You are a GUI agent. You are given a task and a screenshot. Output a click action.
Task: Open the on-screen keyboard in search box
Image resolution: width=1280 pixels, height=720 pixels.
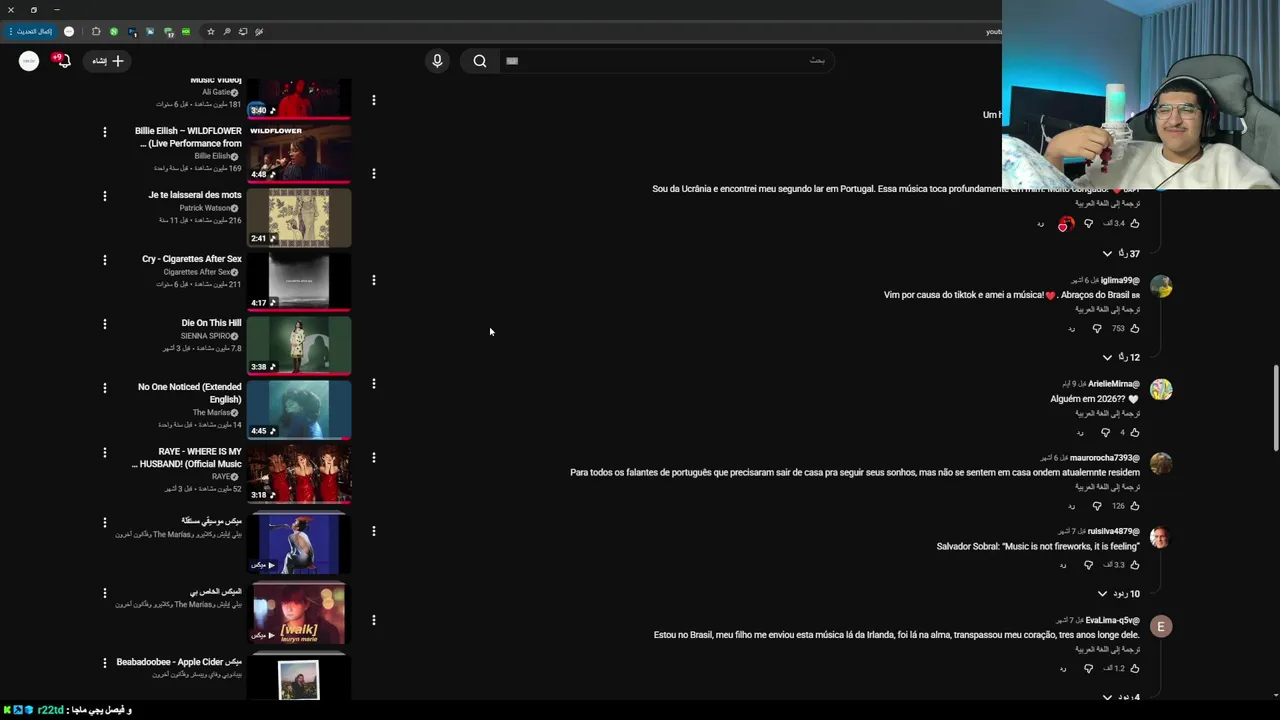(512, 61)
